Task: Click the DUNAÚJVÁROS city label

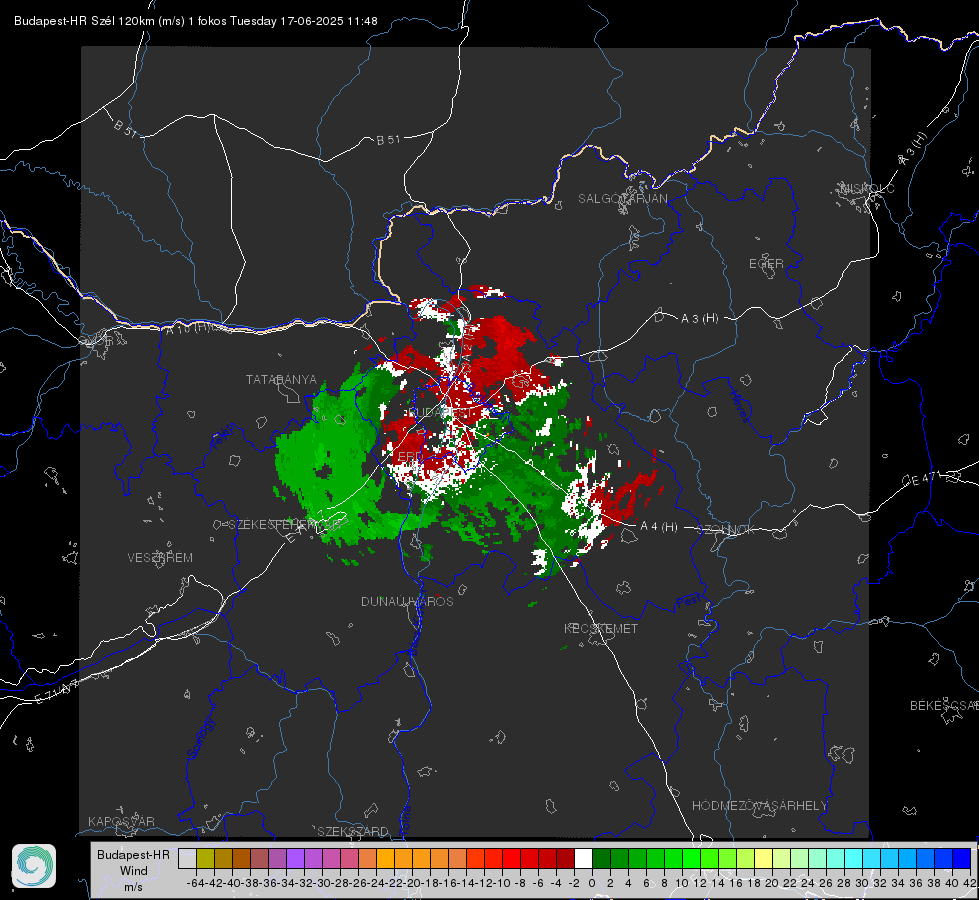Action: click(x=407, y=601)
